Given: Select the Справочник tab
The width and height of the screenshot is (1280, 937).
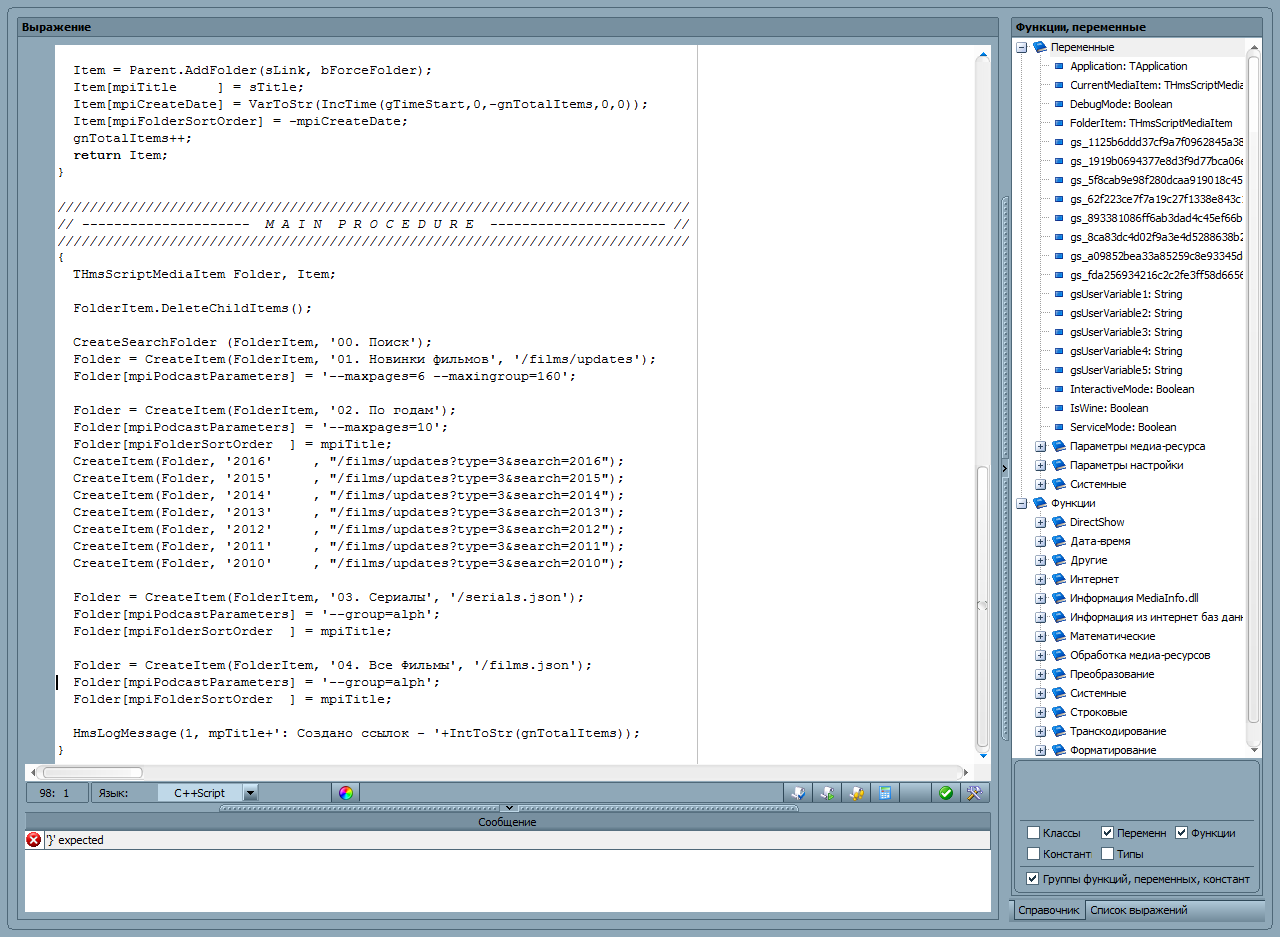Looking at the screenshot, I should [1049, 910].
